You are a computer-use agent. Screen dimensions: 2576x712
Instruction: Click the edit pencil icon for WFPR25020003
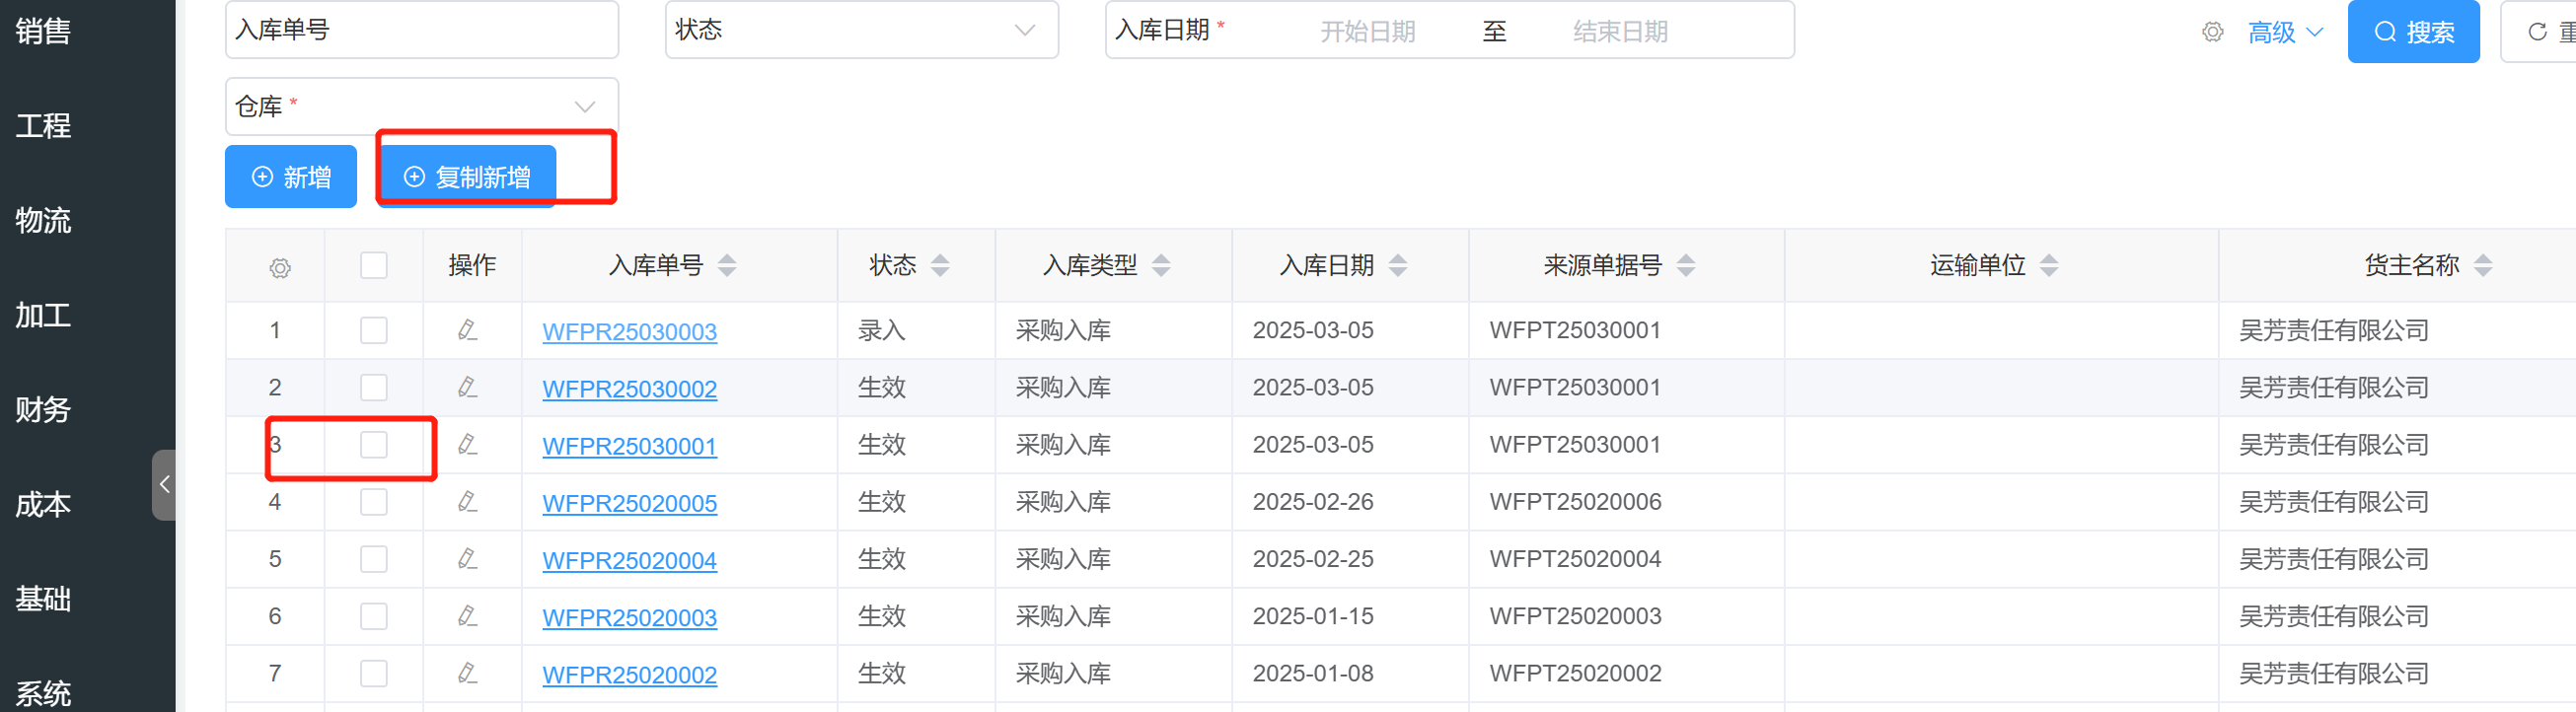(467, 616)
